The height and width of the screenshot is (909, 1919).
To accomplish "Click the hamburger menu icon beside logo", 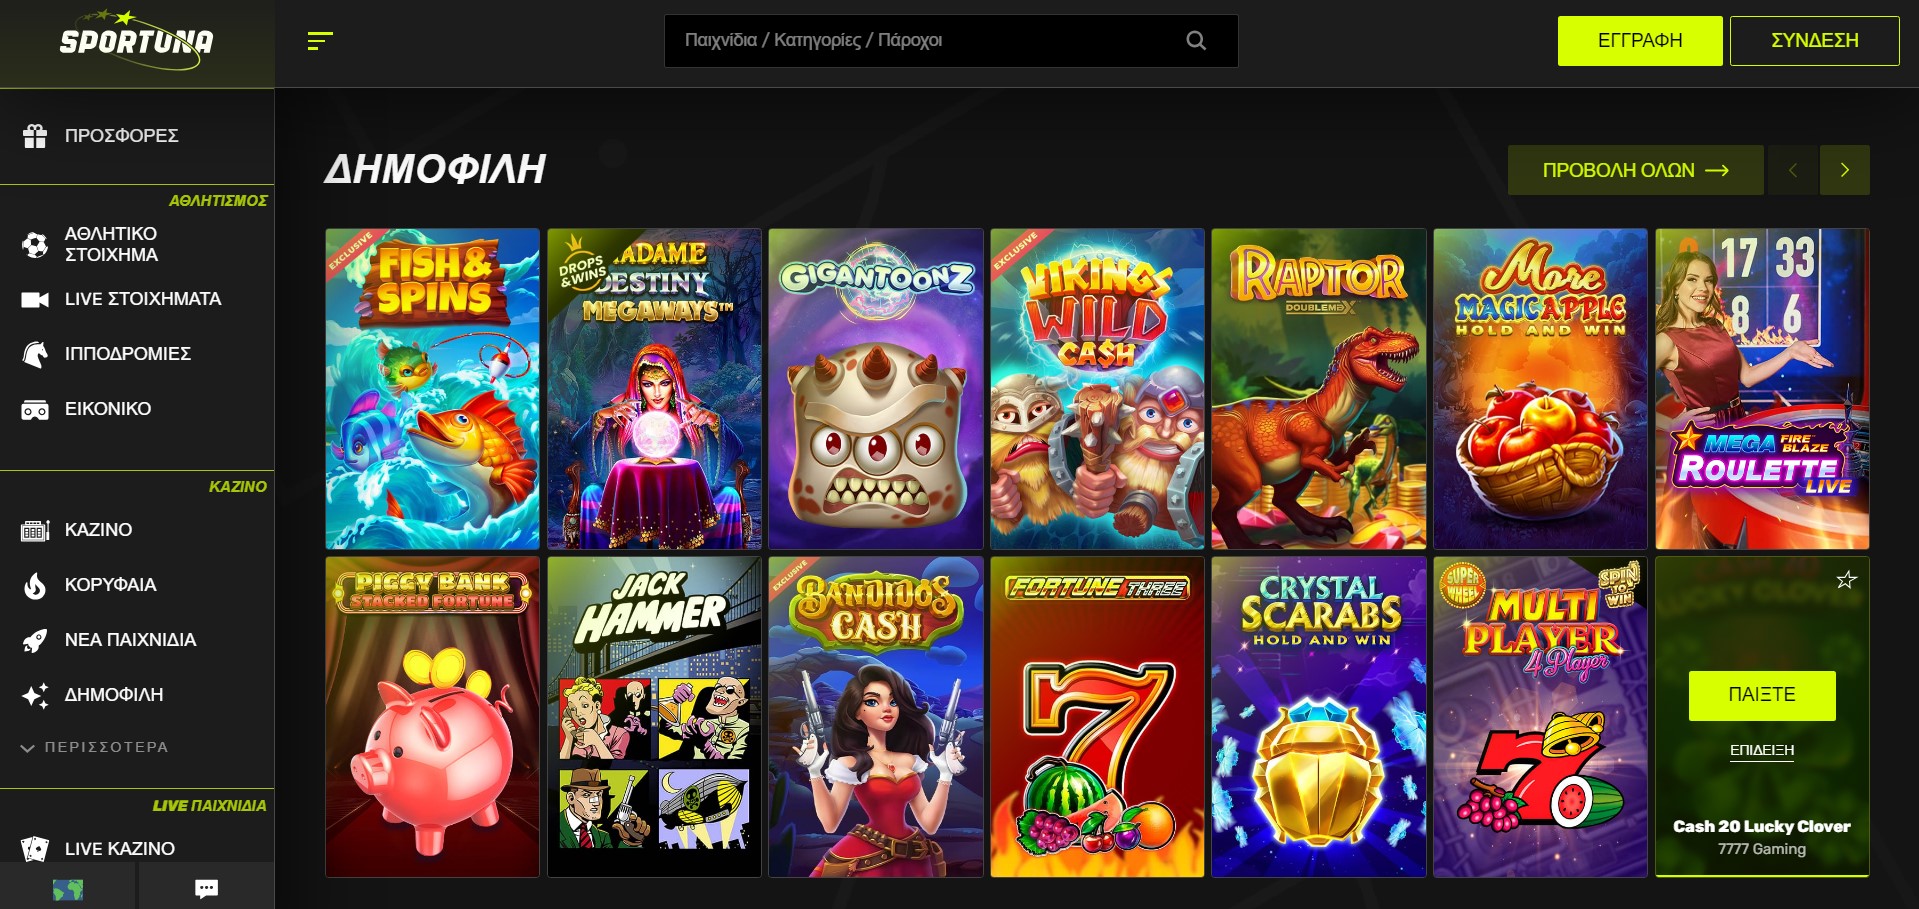I will 320,41.
